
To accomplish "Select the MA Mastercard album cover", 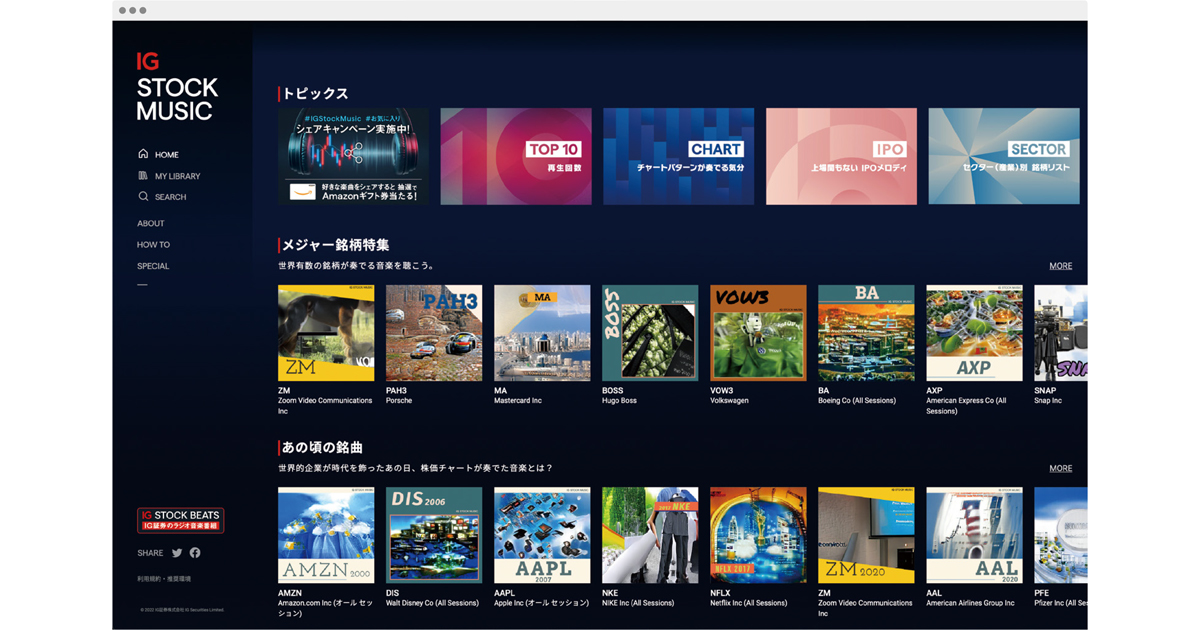I will click(x=542, y=333).
